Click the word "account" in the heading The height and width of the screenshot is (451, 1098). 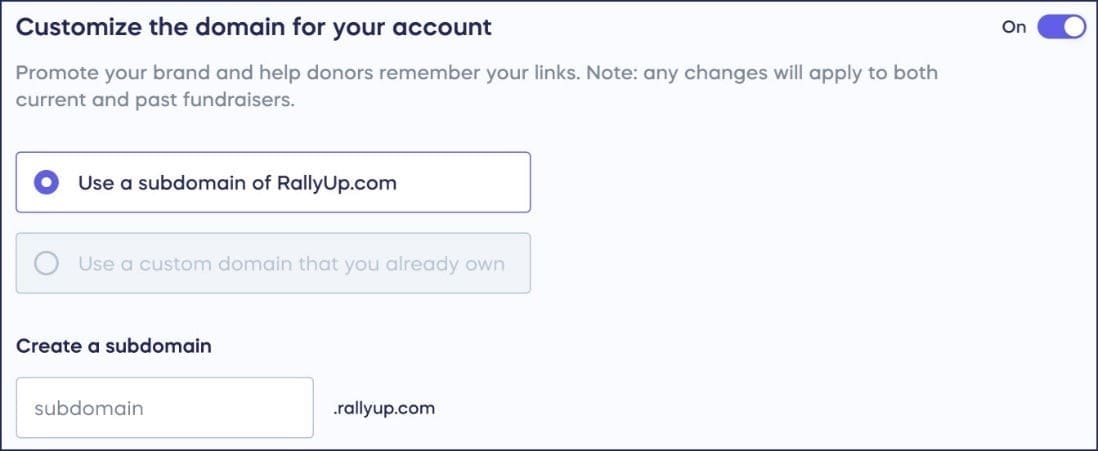pos(446,27)
